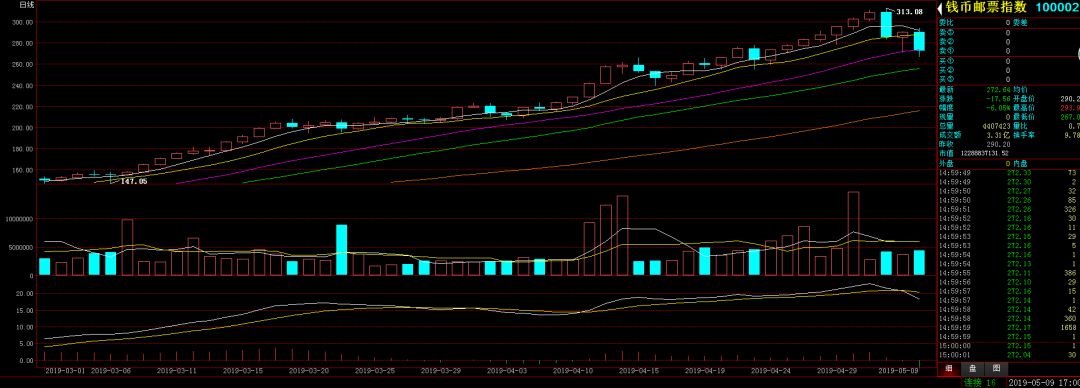Click the 外盘 label

946,163
